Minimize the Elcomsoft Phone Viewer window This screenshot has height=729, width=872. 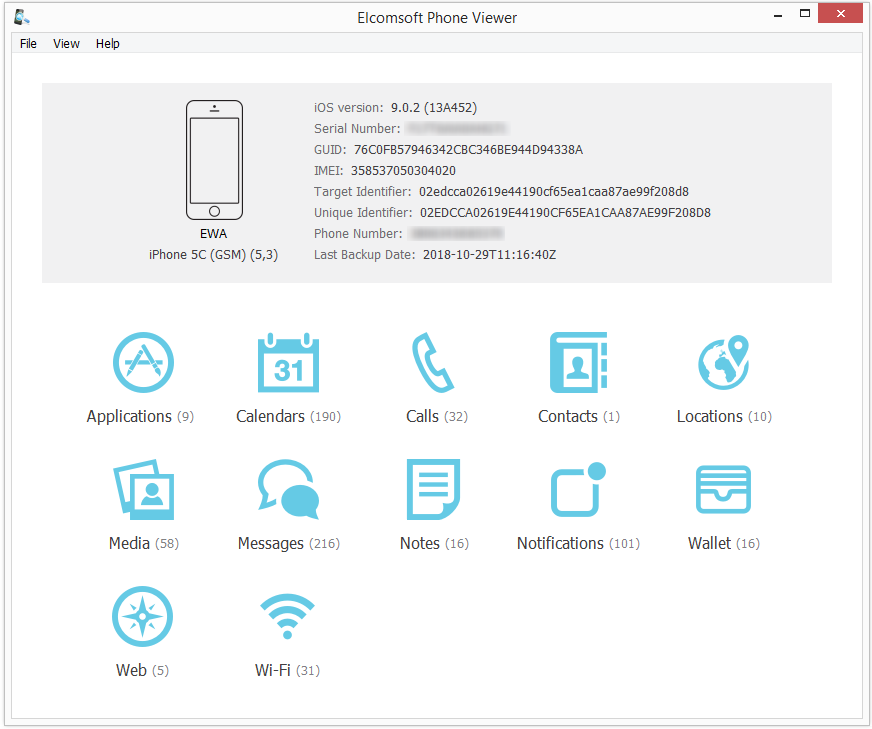tap(778, 14)
